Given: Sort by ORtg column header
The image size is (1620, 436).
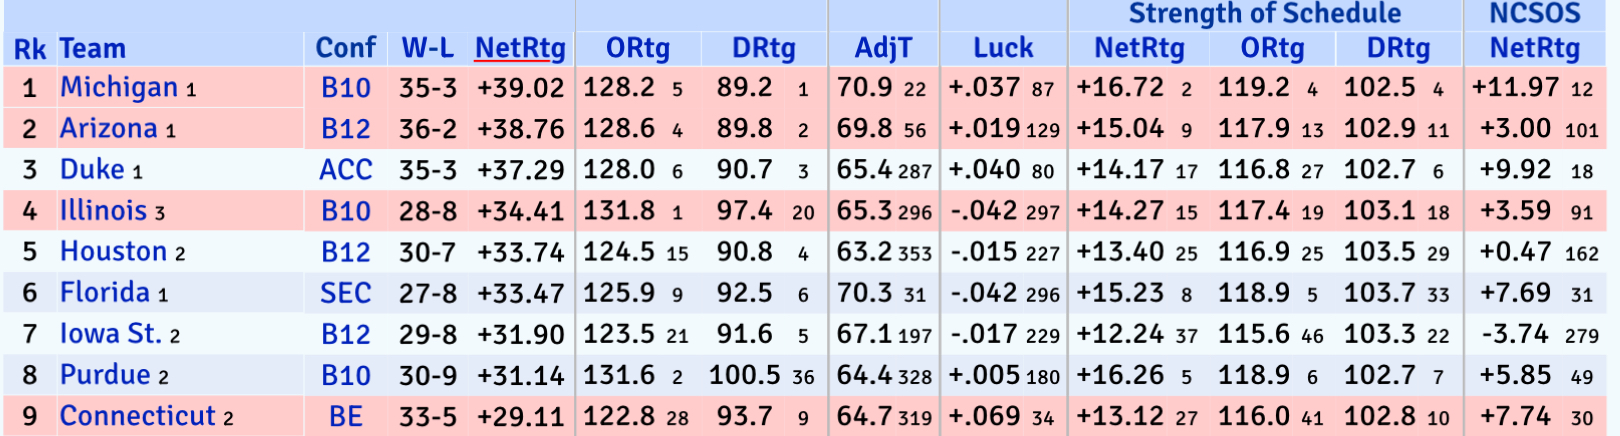Looking at the screenshot, I should coord(638,48).
